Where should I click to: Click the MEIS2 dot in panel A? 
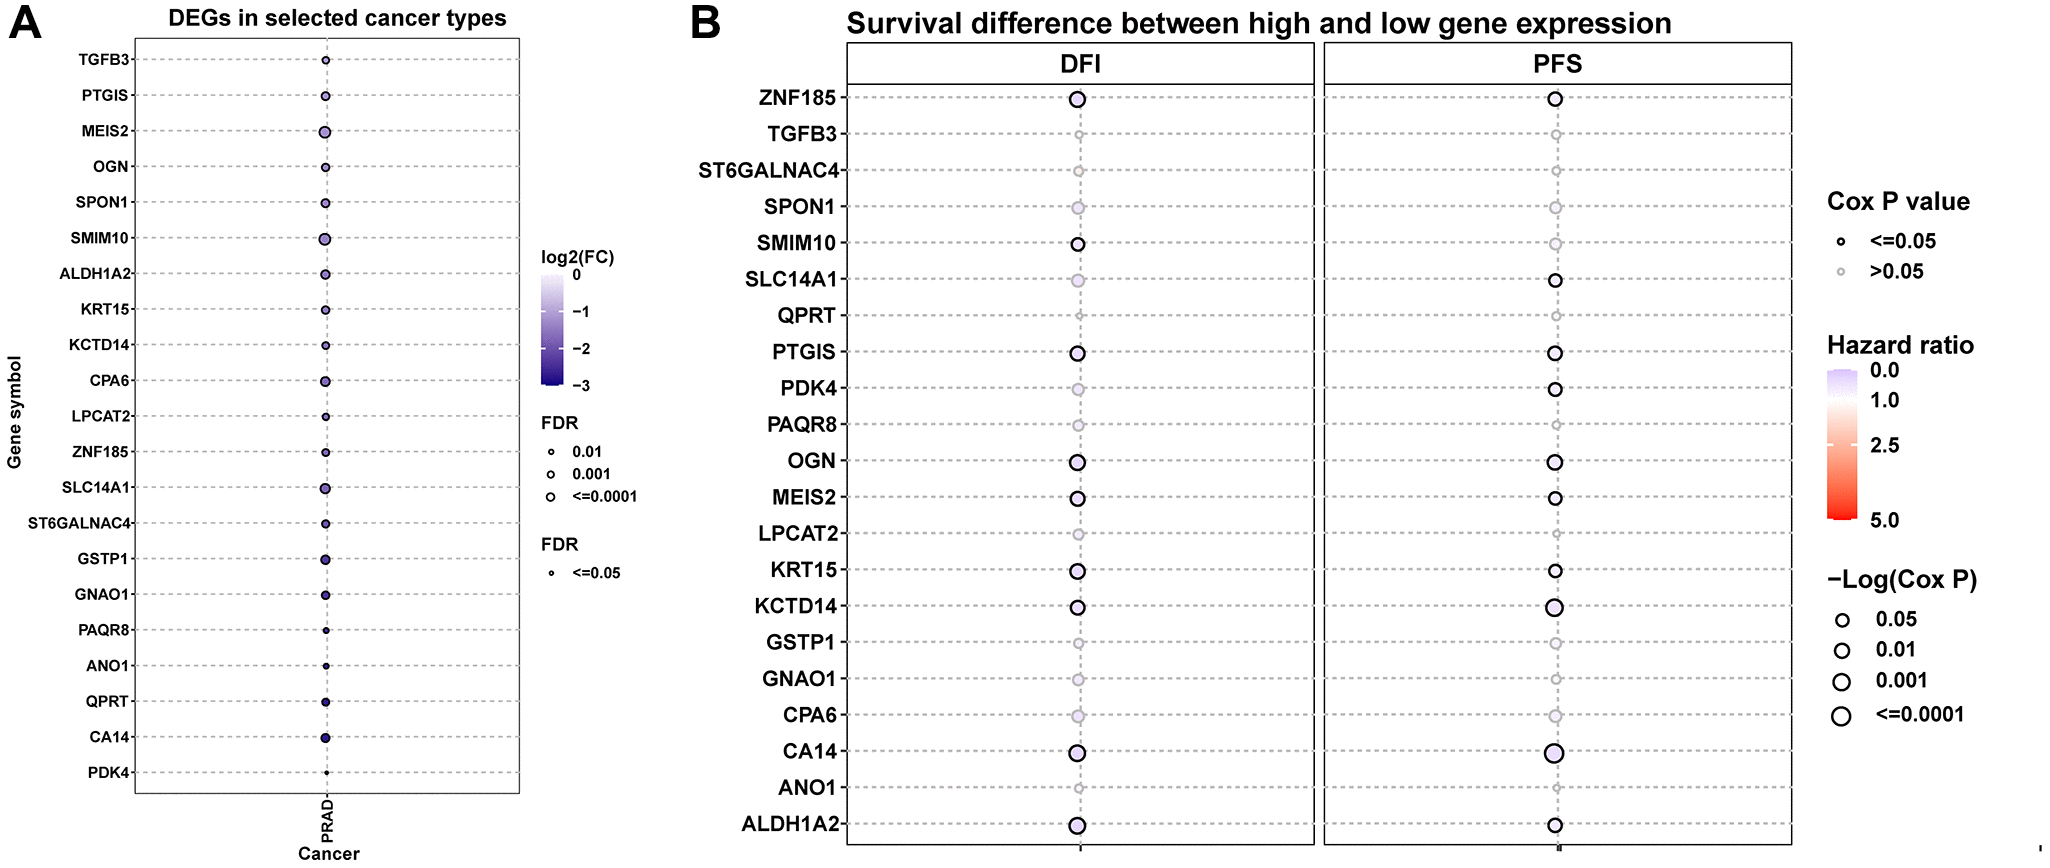[x=325, y=132]
